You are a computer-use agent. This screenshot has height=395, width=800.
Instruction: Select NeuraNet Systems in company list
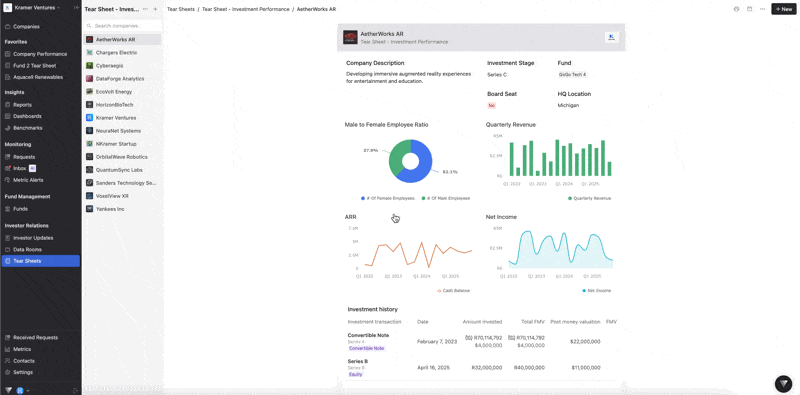[122, 131]
